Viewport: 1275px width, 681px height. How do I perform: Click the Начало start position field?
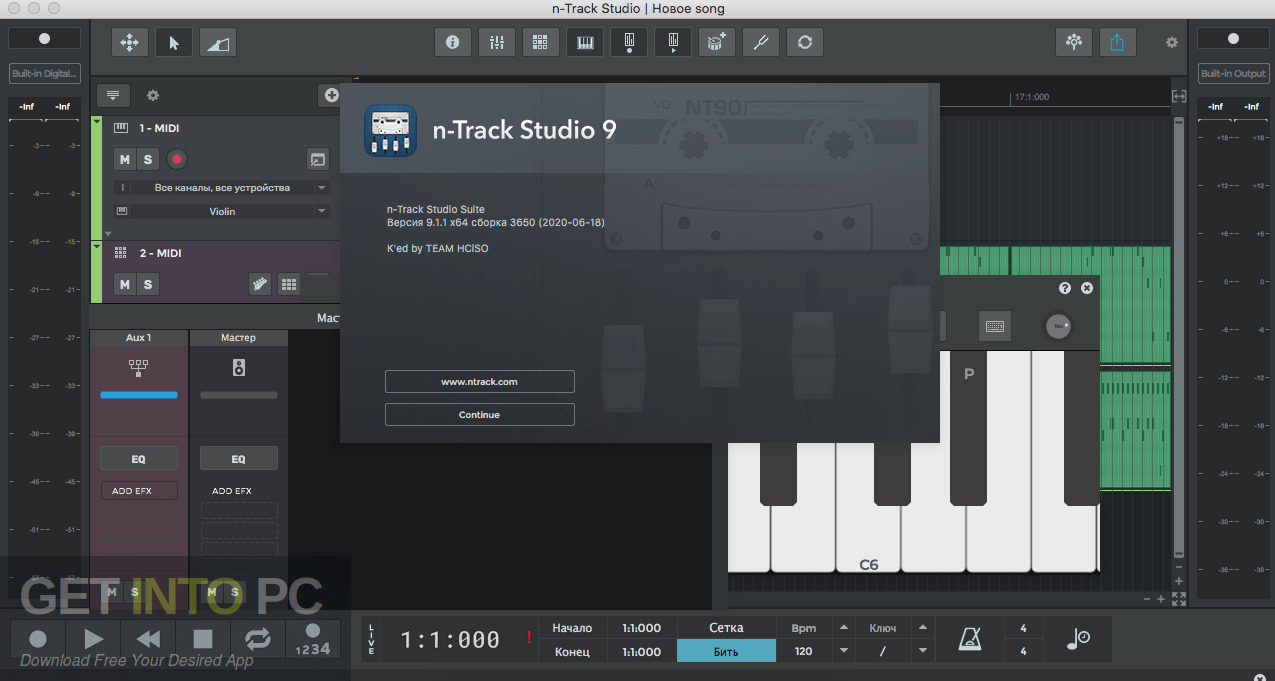pos(641,628)
